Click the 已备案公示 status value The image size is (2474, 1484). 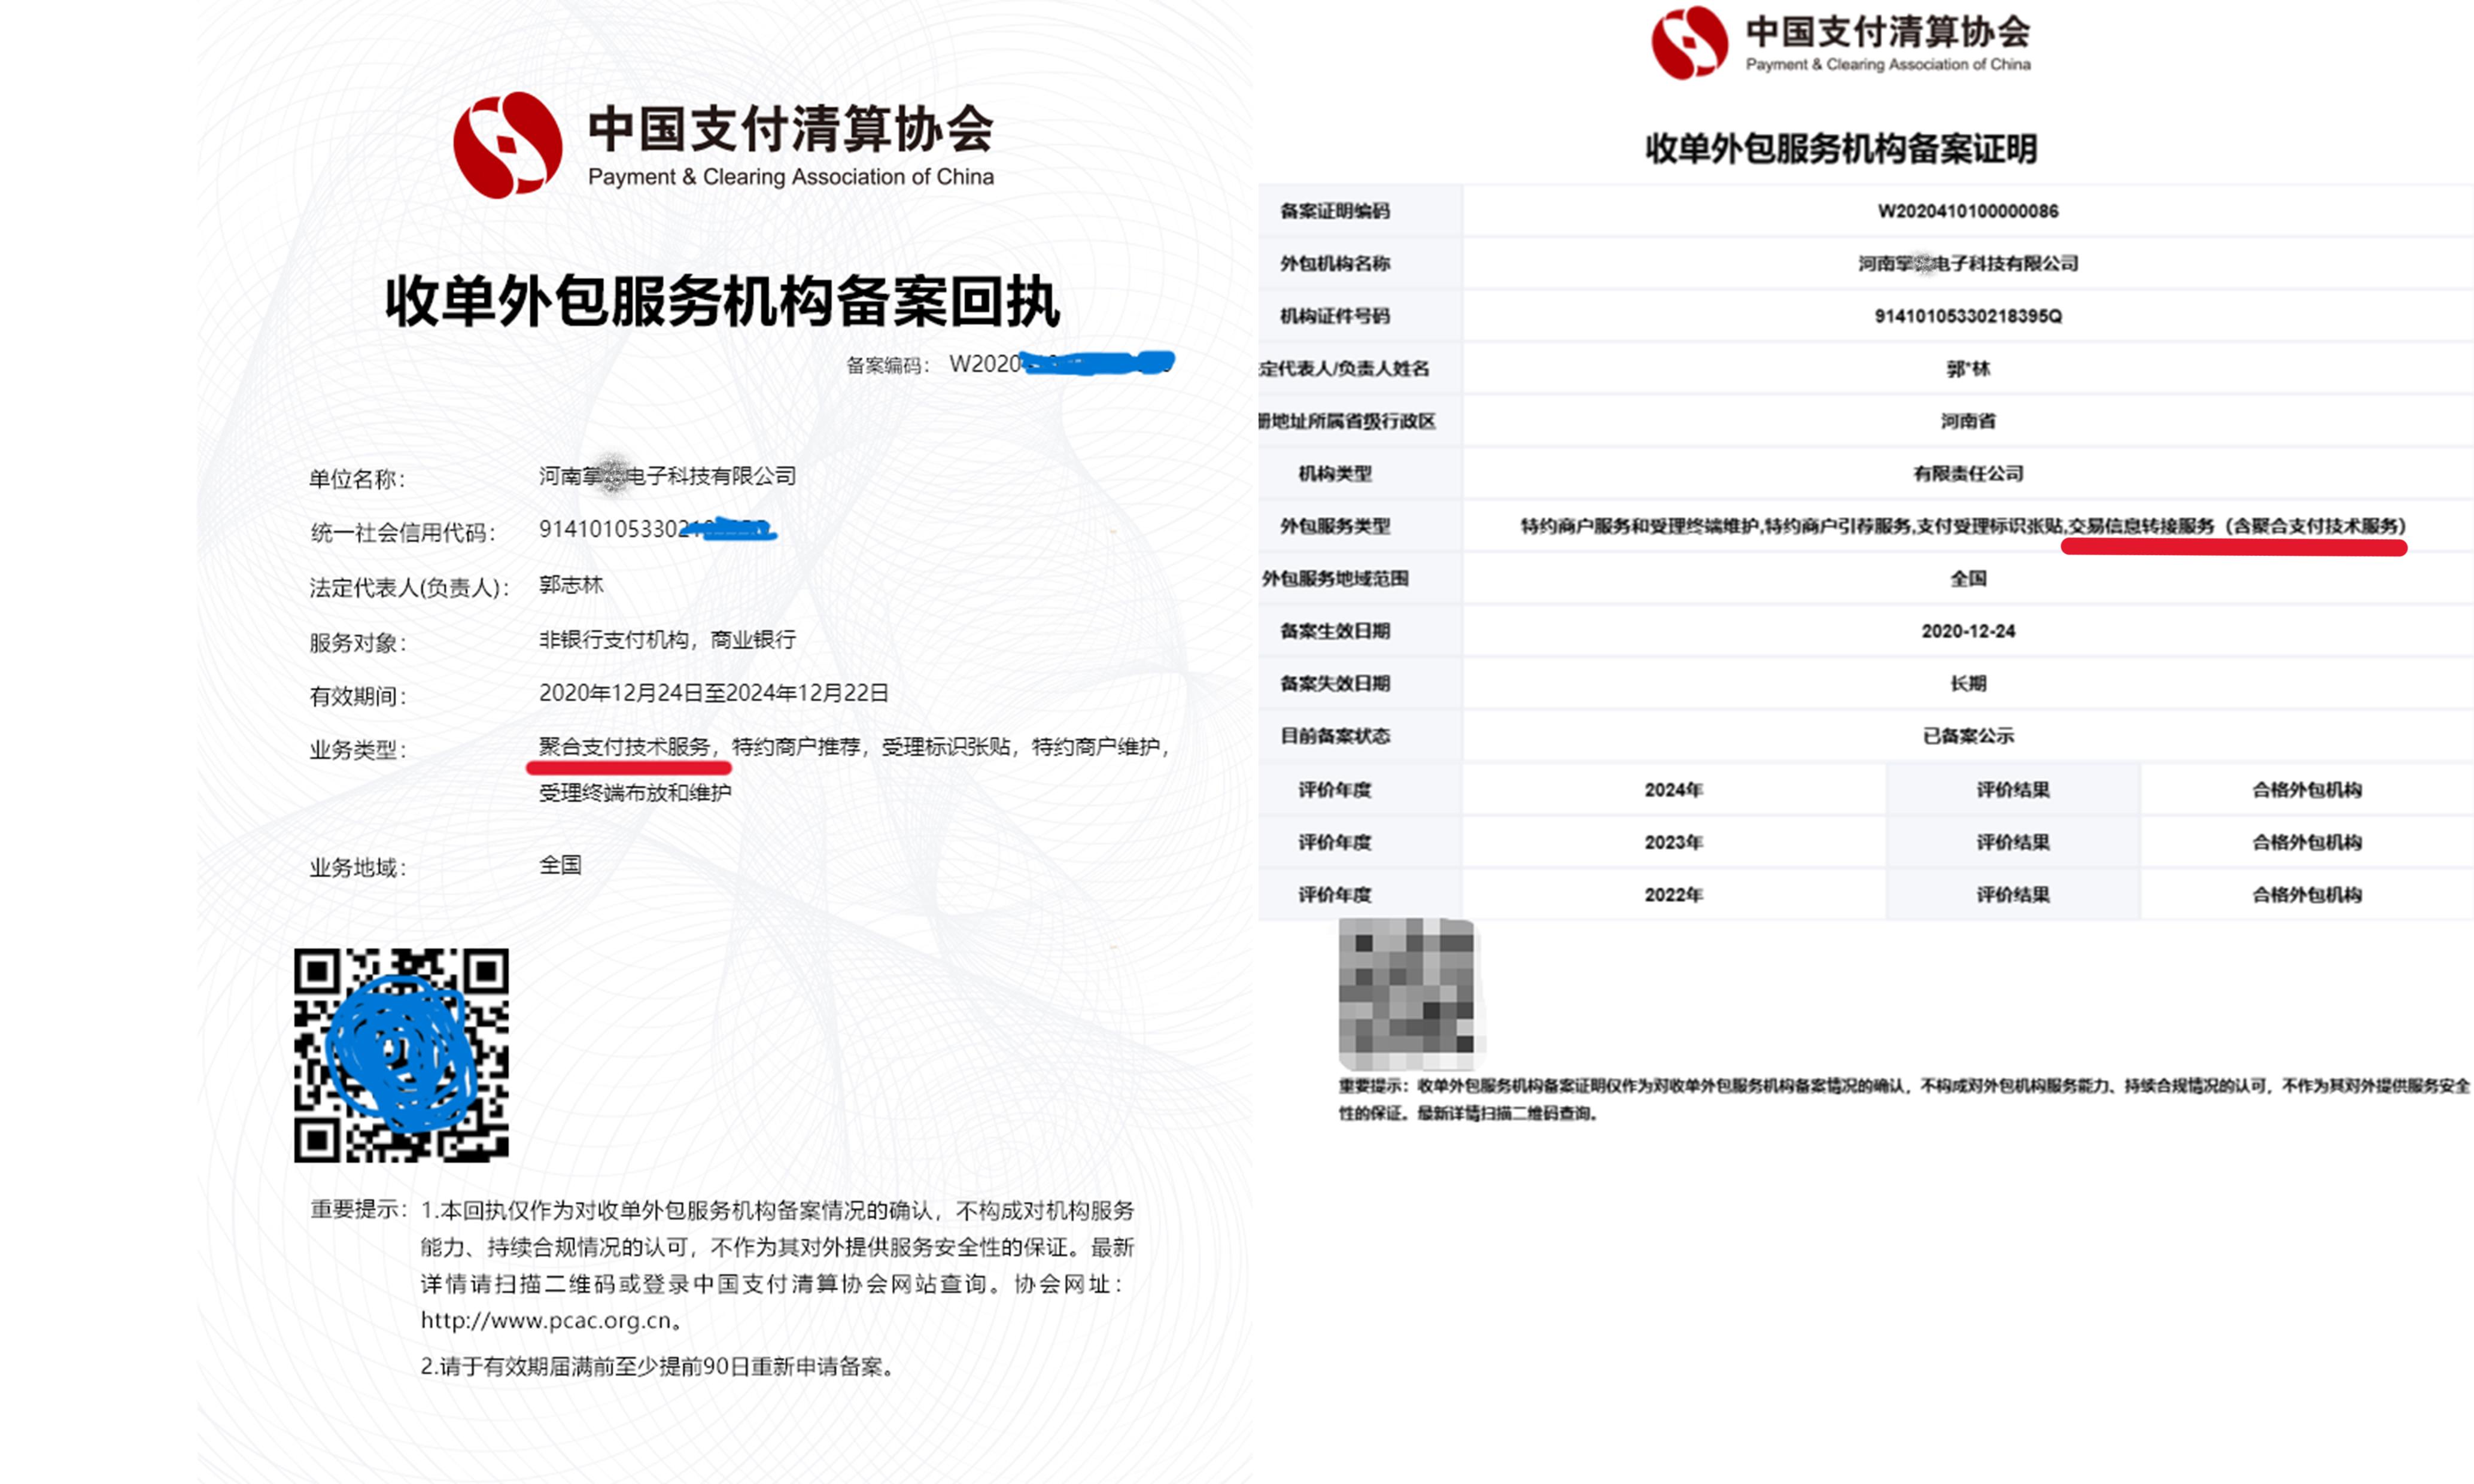pyautogui.click(x=1967, y=736)
